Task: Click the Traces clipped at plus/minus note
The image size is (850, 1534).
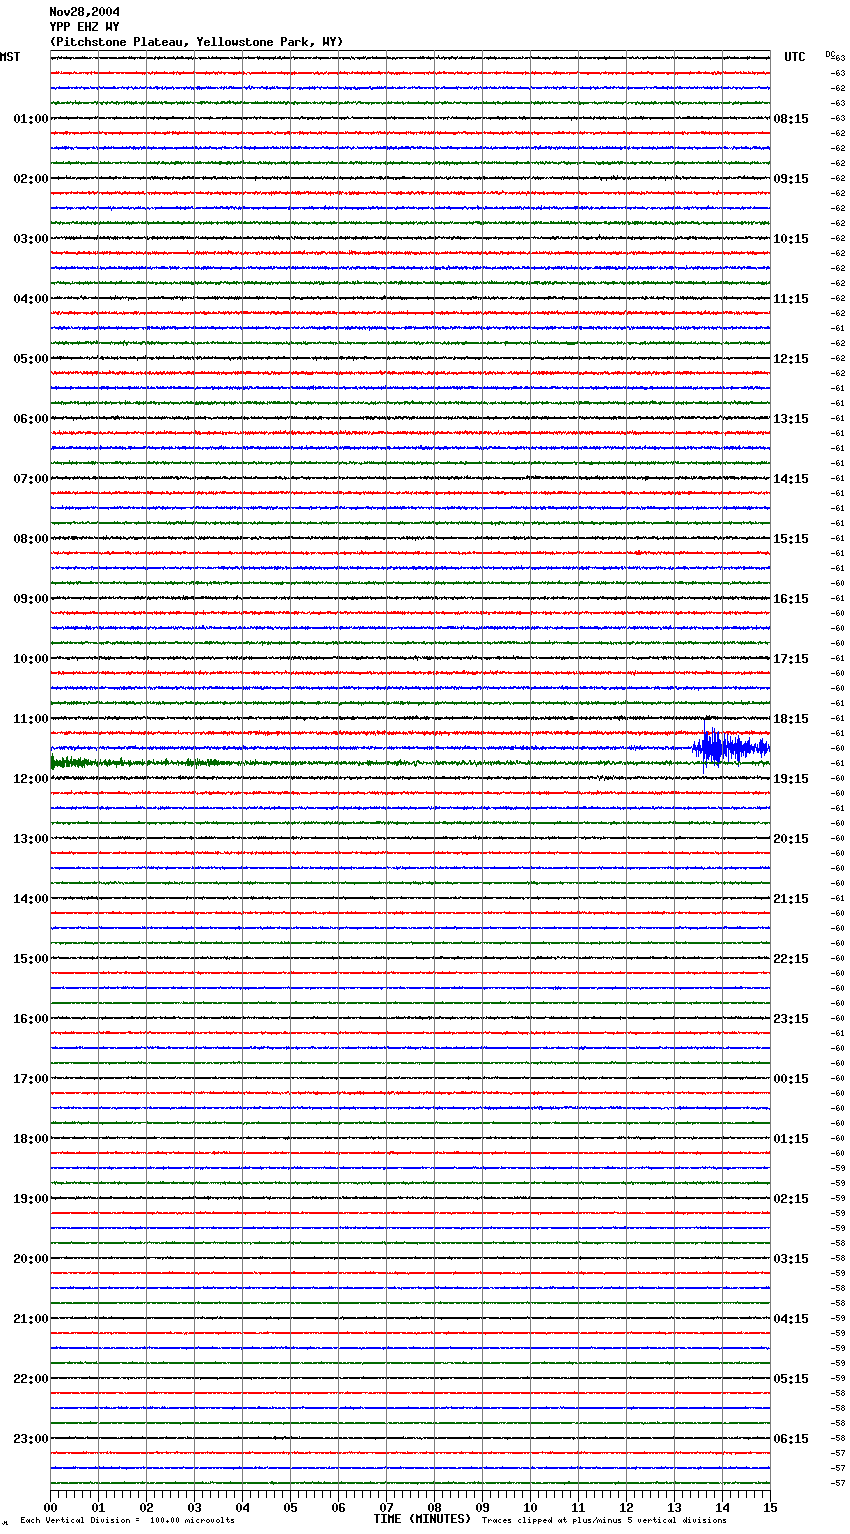Action: pyautogui.click(x=604, y=1521)
